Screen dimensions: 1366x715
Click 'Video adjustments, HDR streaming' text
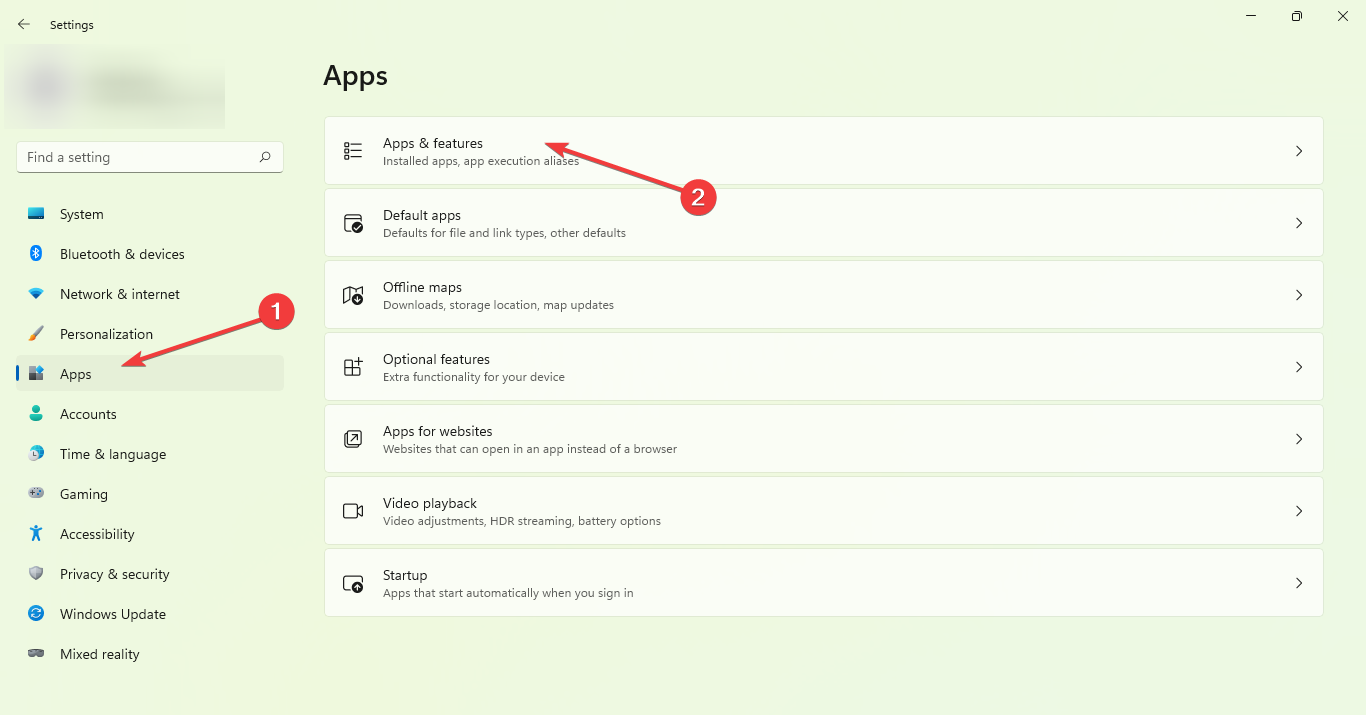(478, 521)
